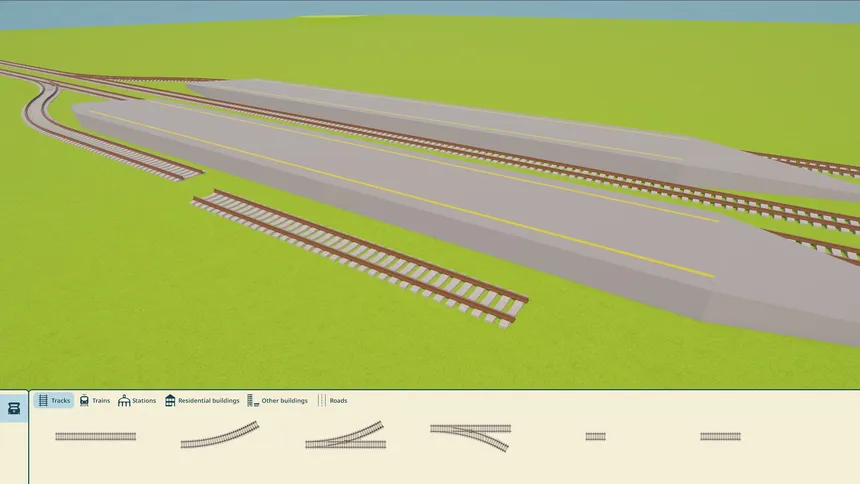The width and height of the screenshot is (860, 484).
Task: Select the Stations tab
Action: tap(137, 401)
